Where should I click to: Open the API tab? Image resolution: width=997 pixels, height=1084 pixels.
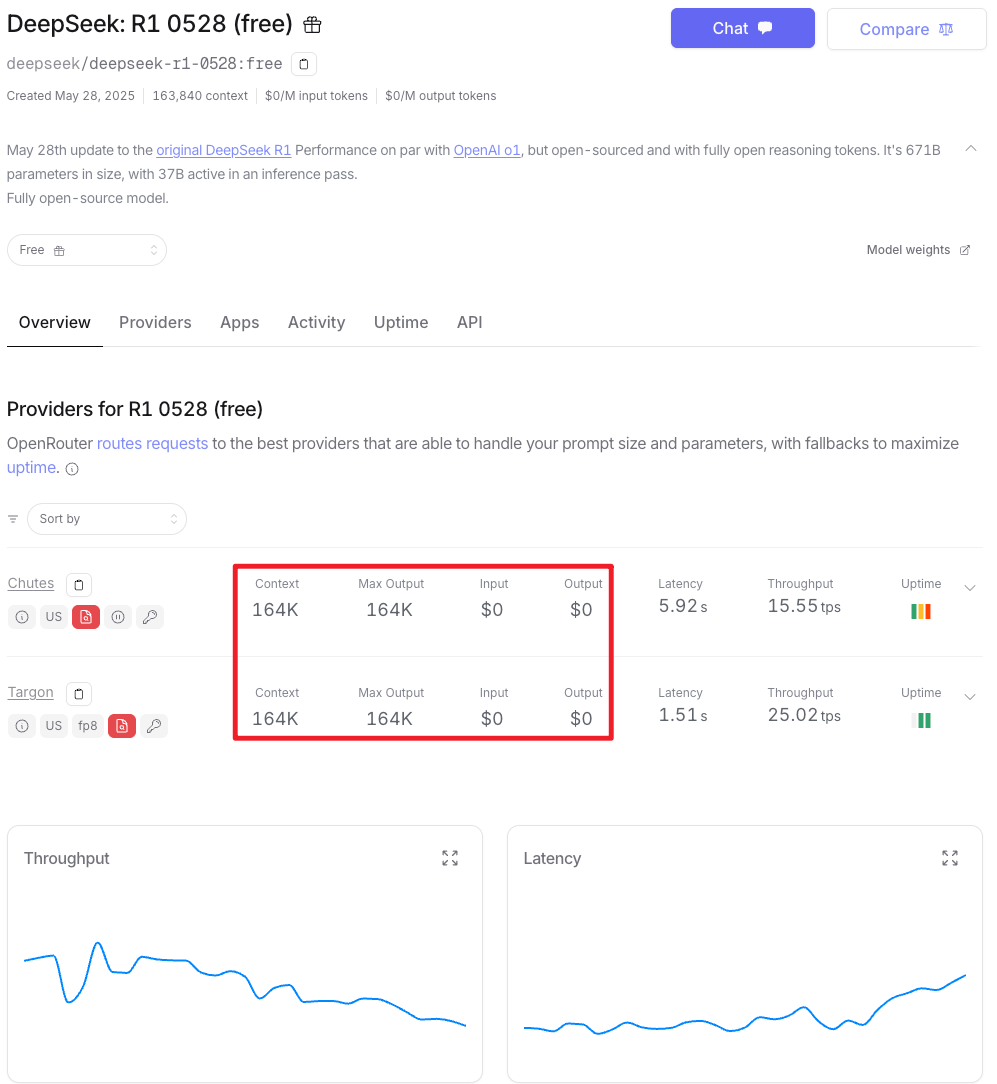pyautogui.click(x=469, y=323)
